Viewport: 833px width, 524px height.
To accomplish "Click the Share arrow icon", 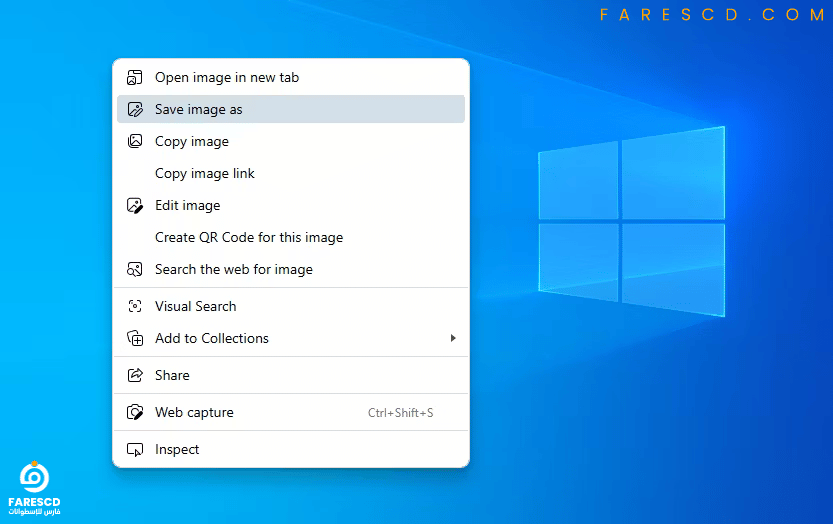I will pos(135,375).
